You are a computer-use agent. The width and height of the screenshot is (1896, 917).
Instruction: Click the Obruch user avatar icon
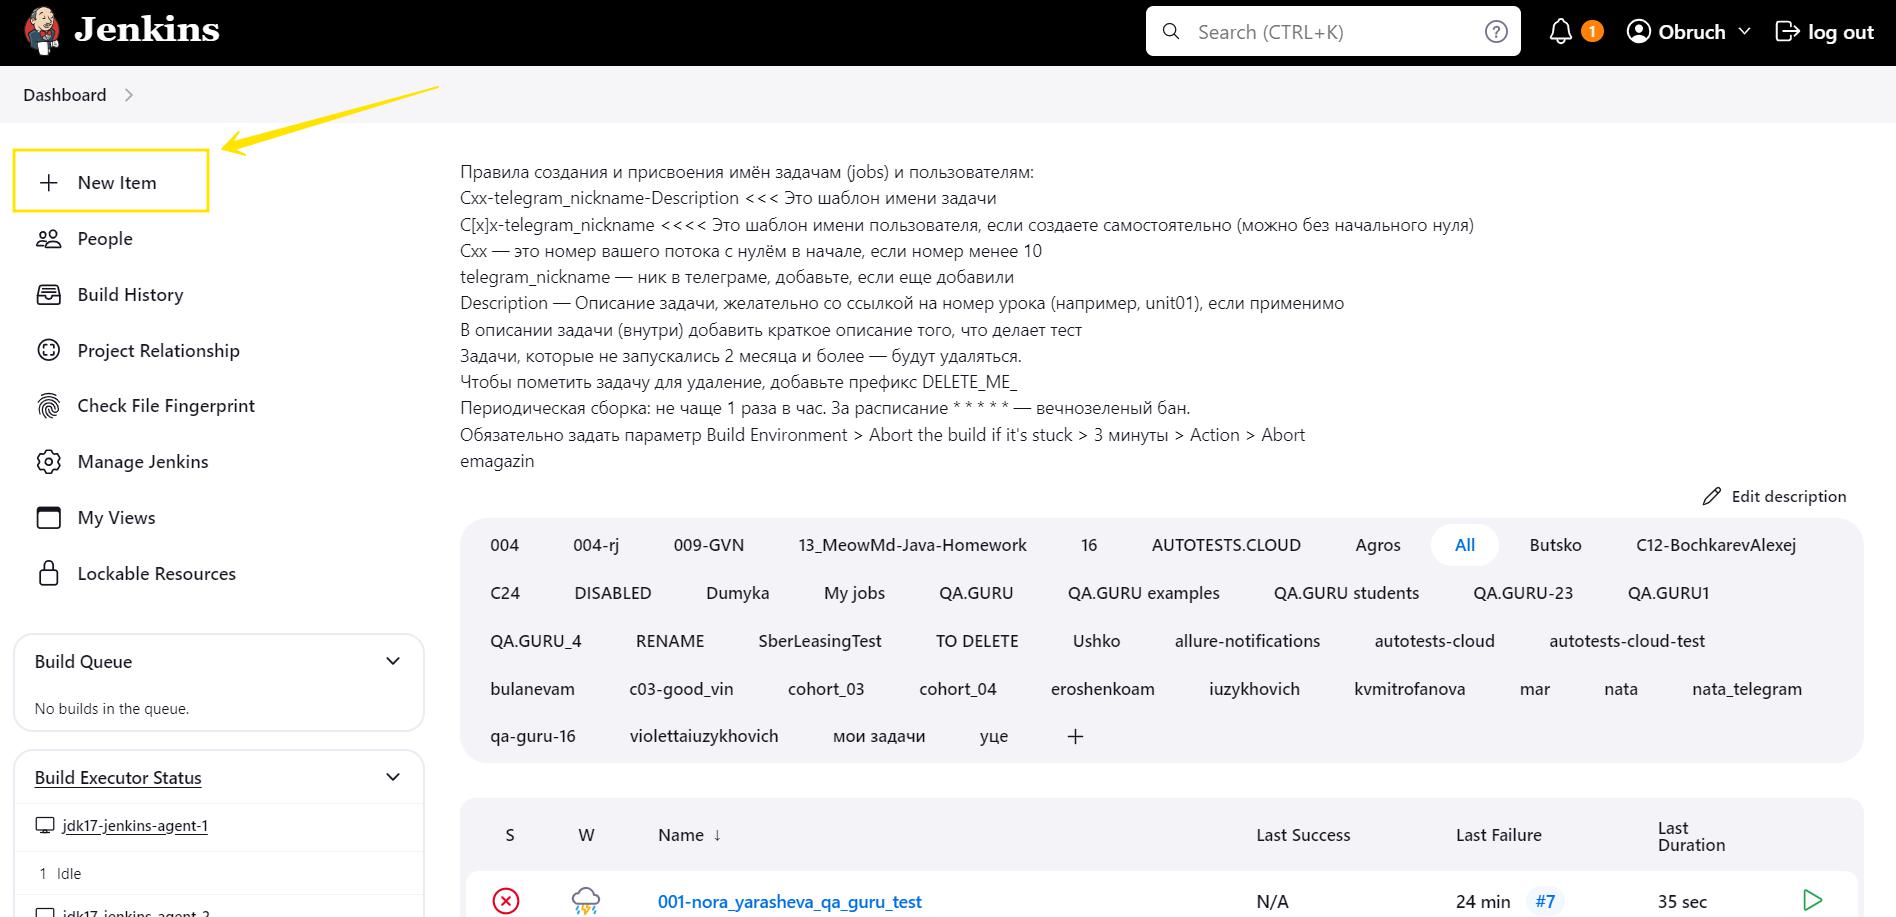pos(1638,32)
